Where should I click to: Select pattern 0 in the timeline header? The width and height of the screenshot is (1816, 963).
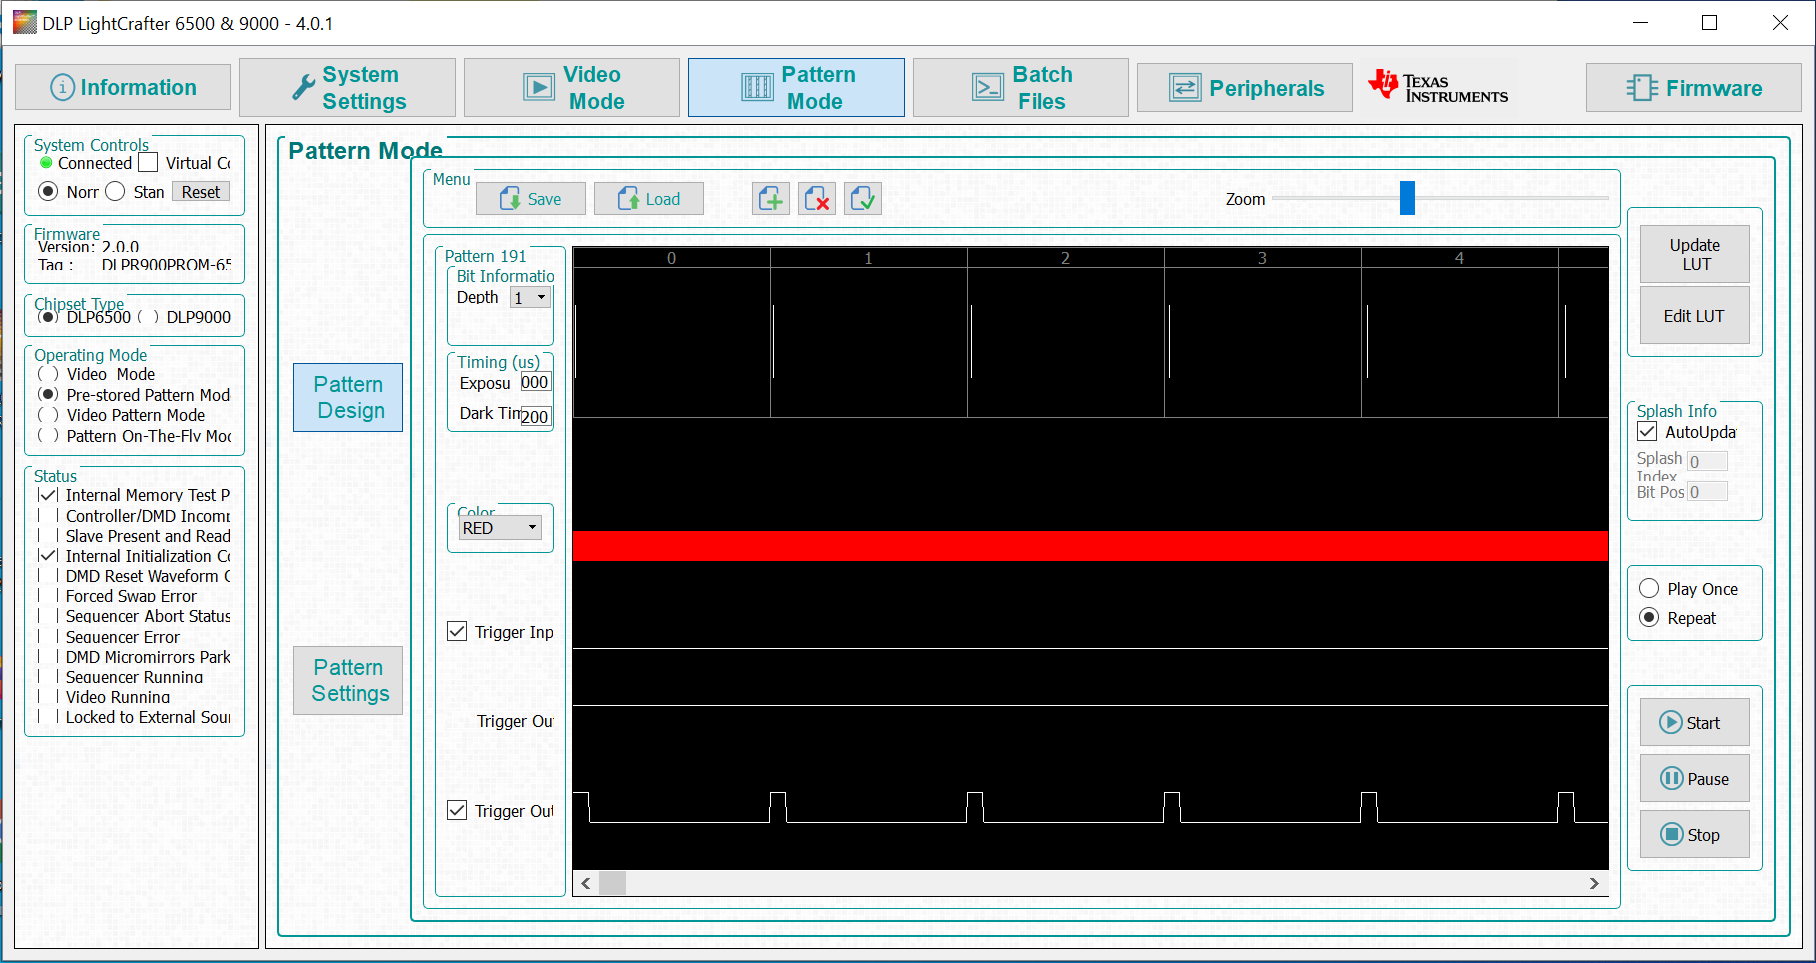(x=671, y=258)
